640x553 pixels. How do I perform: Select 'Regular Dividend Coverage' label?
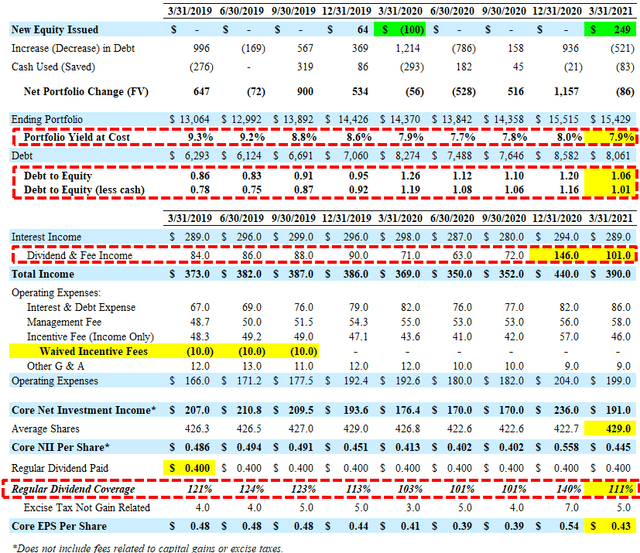point(73,489)
